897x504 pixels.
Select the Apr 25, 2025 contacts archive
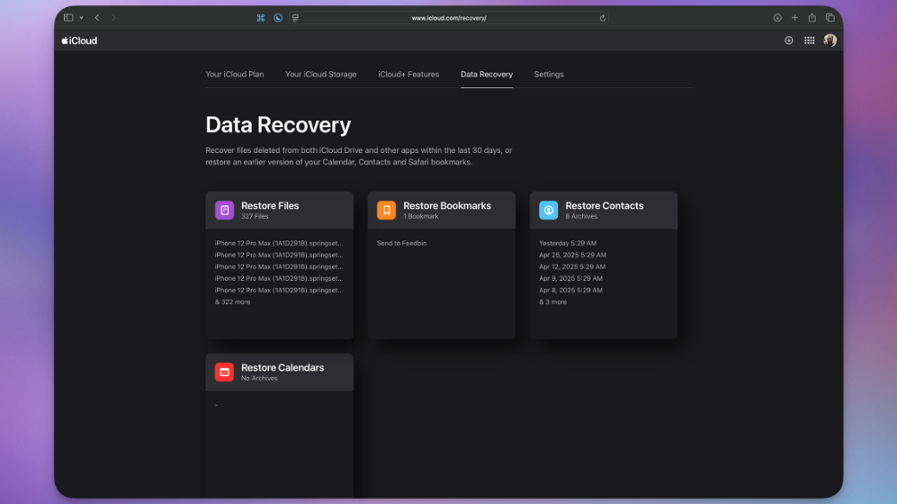click(x=572, y=255)
